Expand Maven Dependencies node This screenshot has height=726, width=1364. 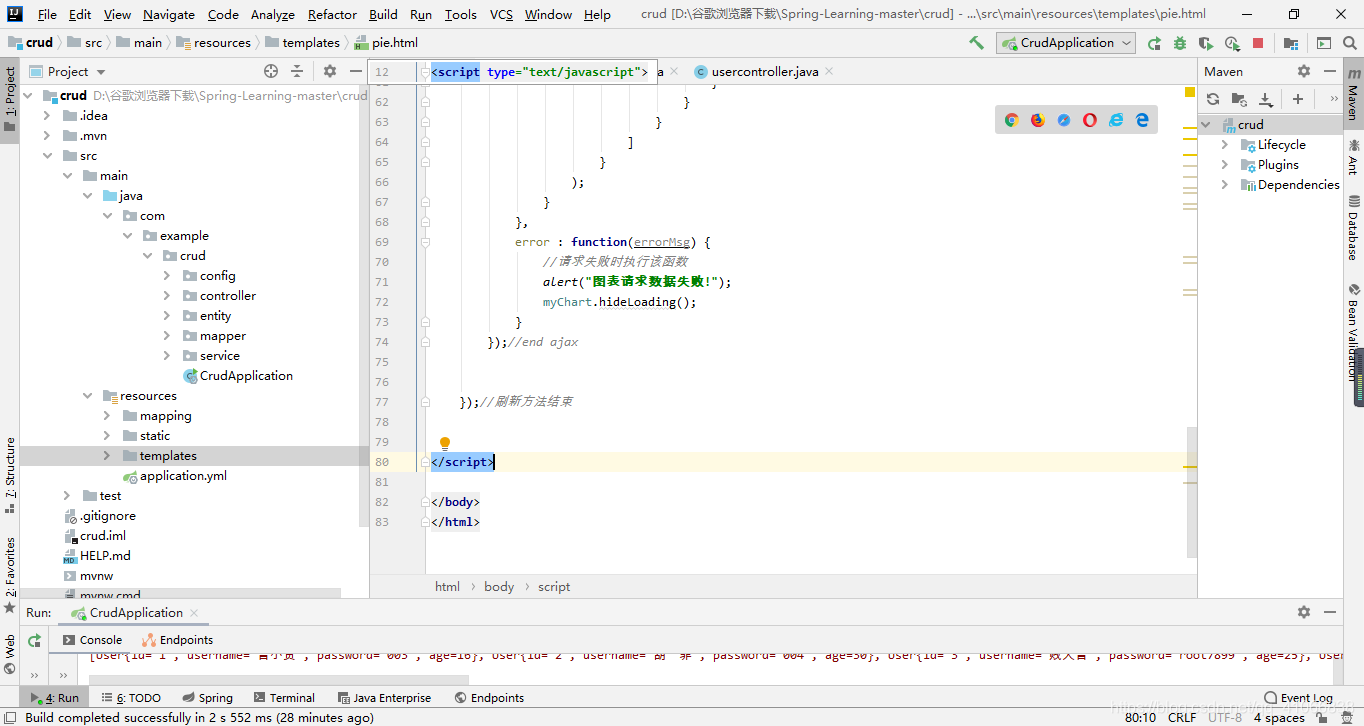coord(1225,185)
